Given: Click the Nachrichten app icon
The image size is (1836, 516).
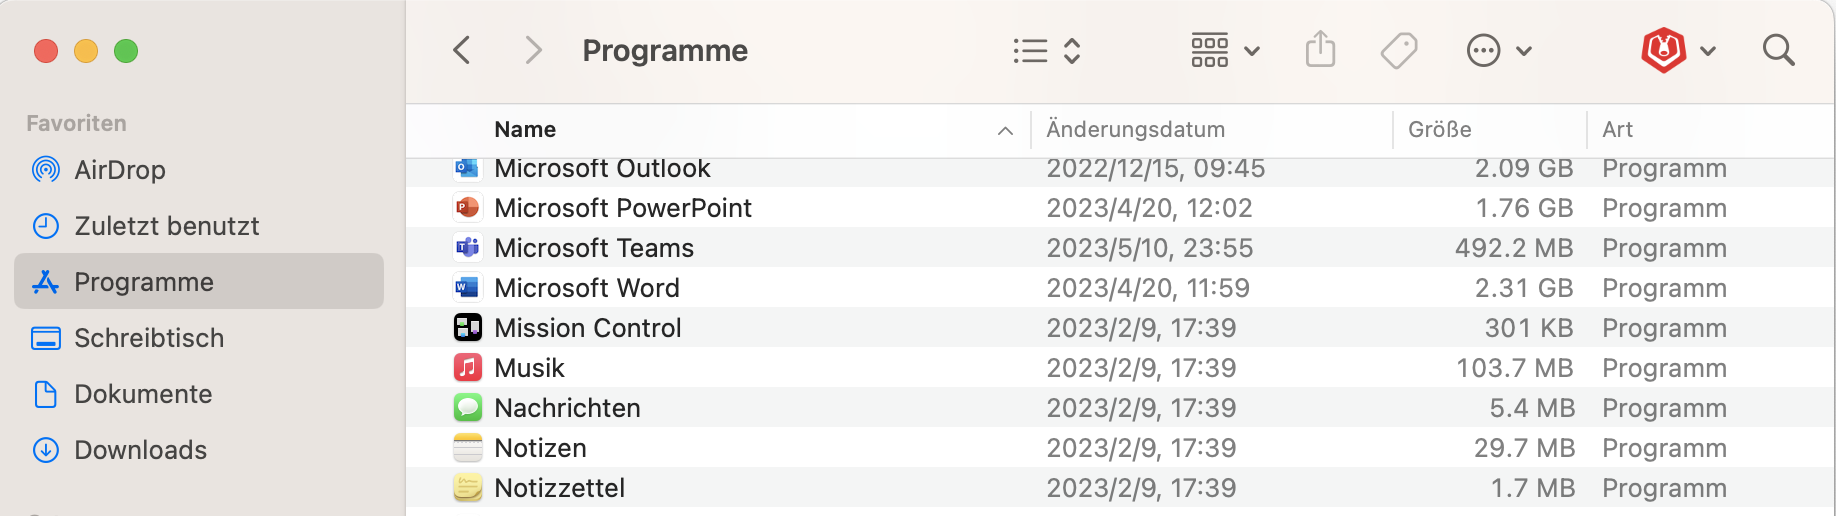Looking at the screenshot, I should click(x=467, y=408).
